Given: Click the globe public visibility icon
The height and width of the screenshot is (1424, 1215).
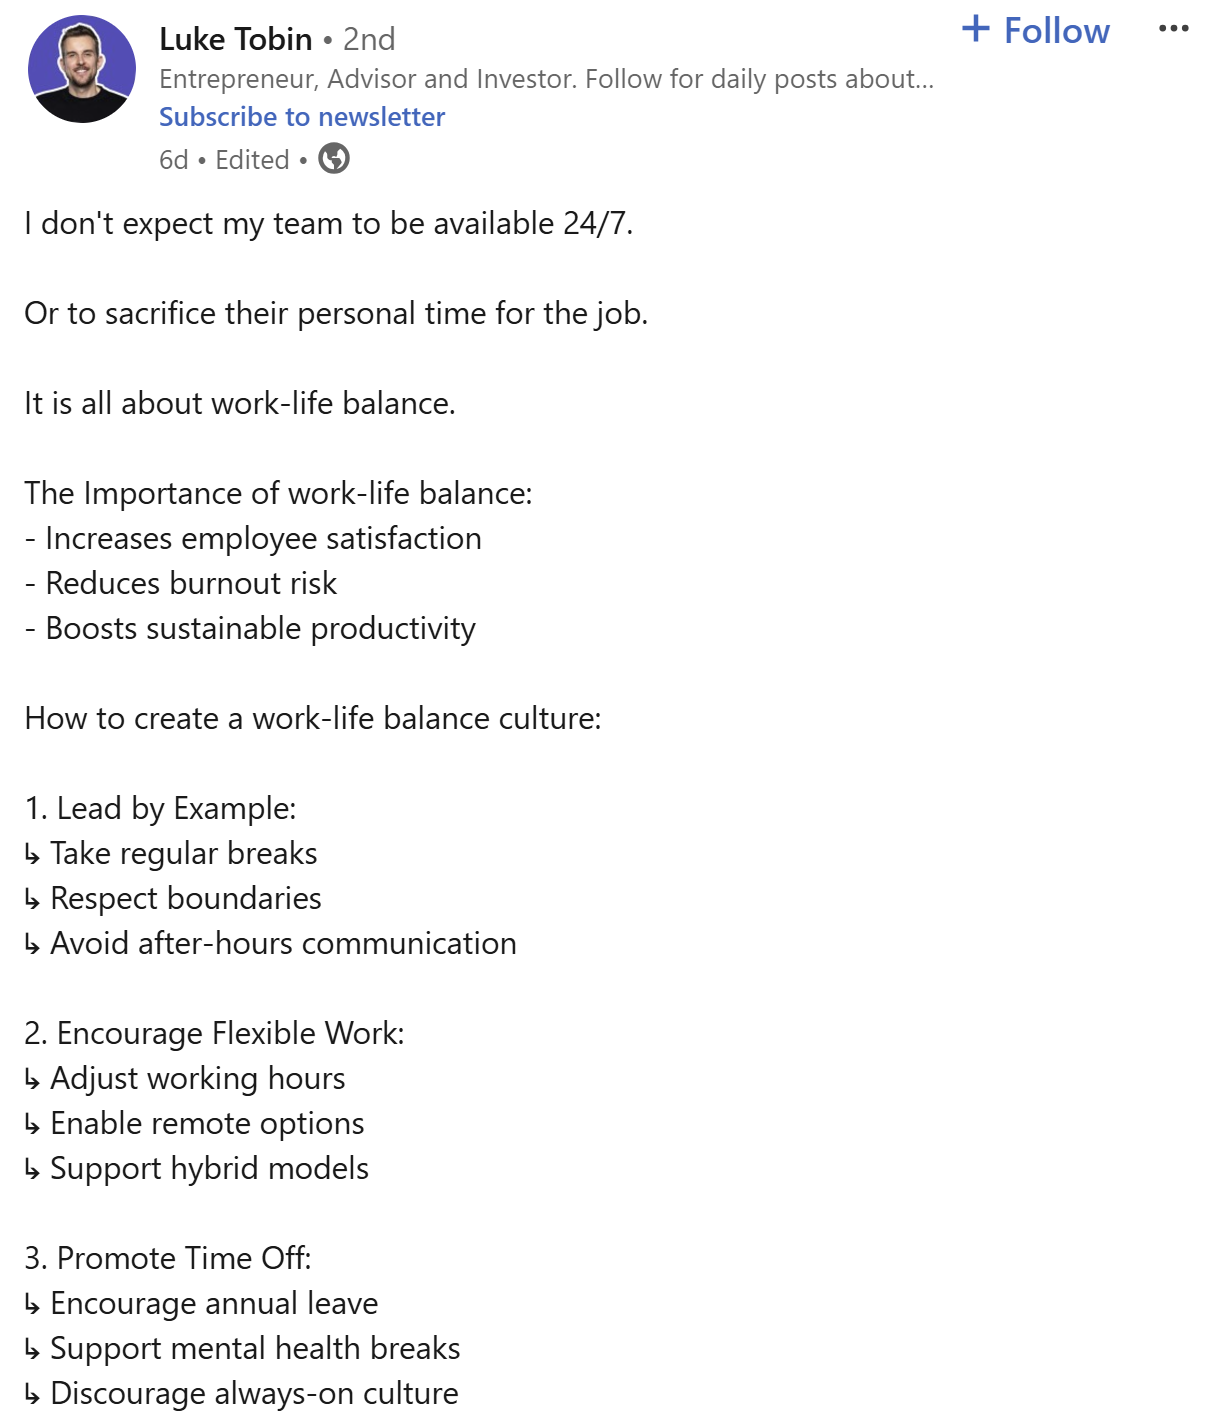Looking at the screenshot, I should [334, 159].
